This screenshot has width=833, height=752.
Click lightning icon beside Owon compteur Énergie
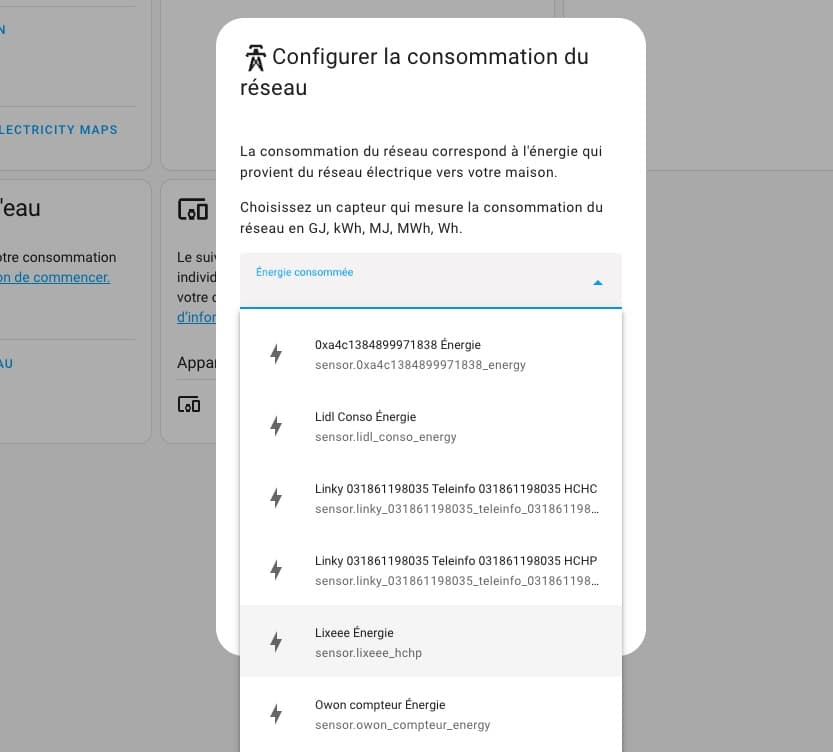coord(276,714)
